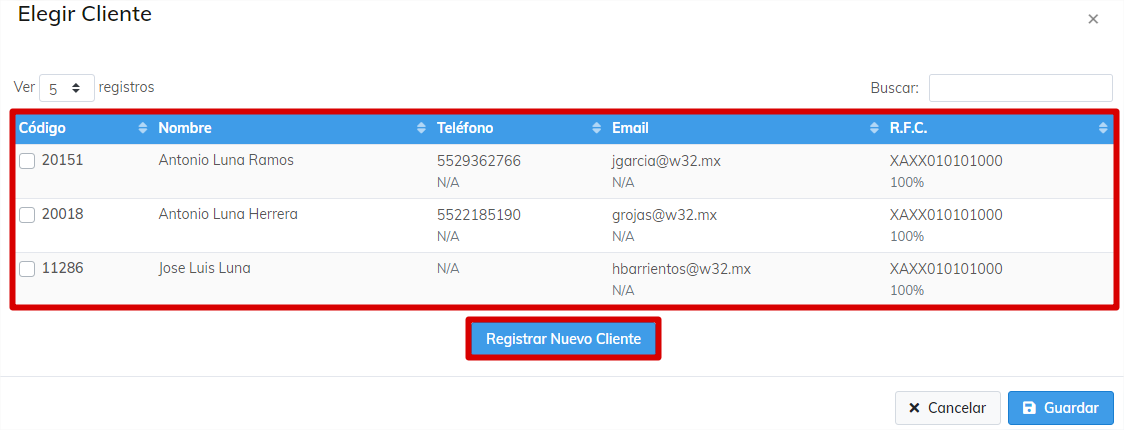Click email hbarrientos@w32.mx
1124x430 pixels.
coord(682,269)
